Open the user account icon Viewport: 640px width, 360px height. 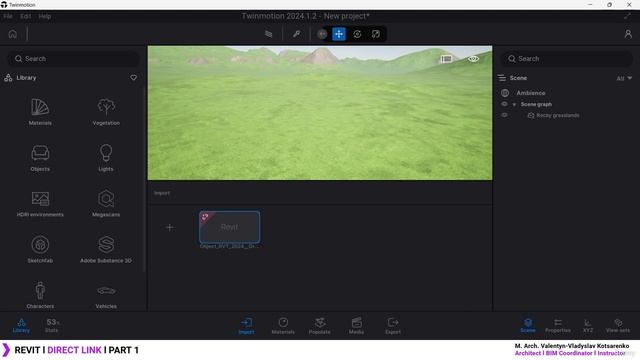[x=628, y=34]
